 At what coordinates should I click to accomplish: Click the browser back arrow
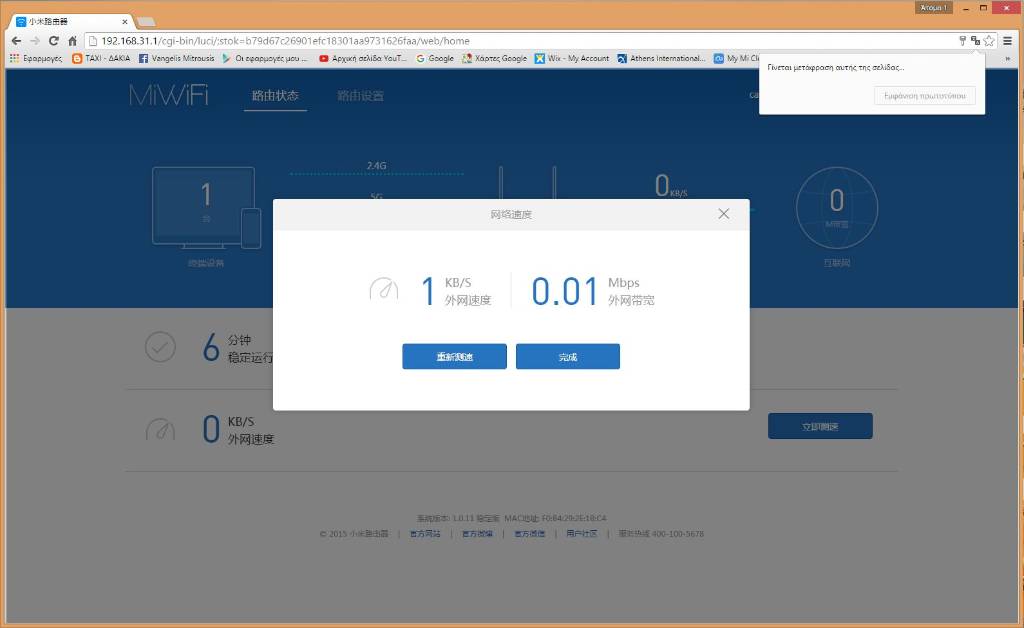[16, 41]
